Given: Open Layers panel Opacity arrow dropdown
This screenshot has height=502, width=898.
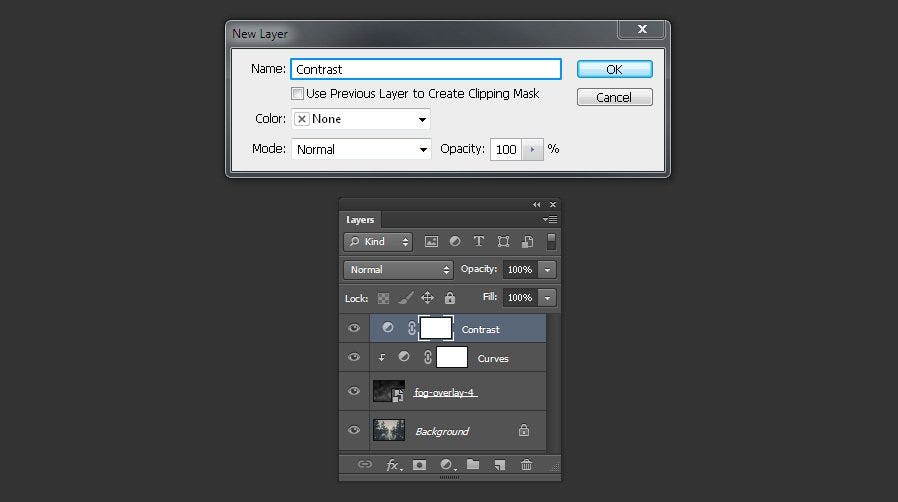Looking at the screenshot, I should click(548, 270).
